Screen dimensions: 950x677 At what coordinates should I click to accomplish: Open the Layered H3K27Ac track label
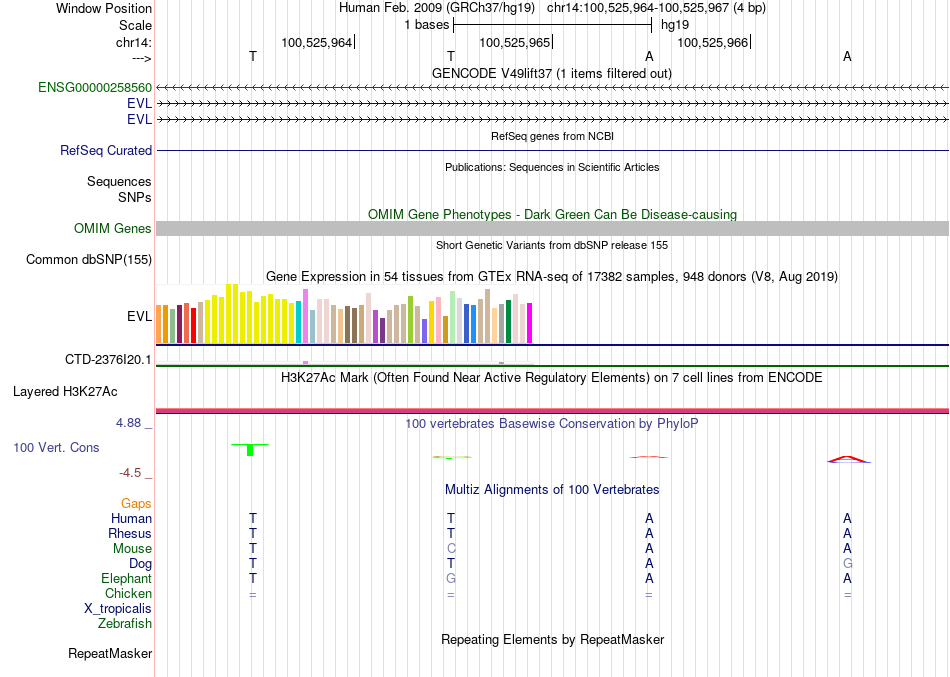click(65, 392)
